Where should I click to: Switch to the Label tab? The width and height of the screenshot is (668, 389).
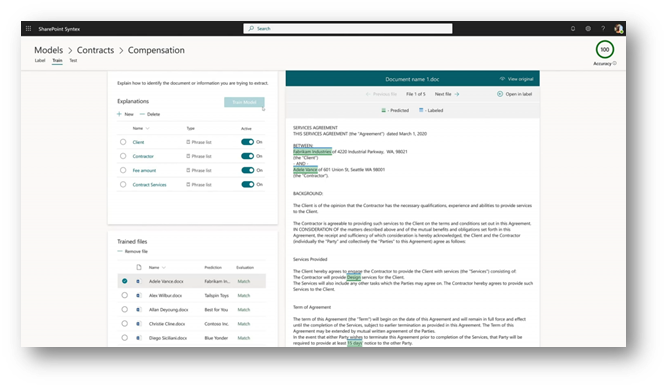click(x=40, y=61)
